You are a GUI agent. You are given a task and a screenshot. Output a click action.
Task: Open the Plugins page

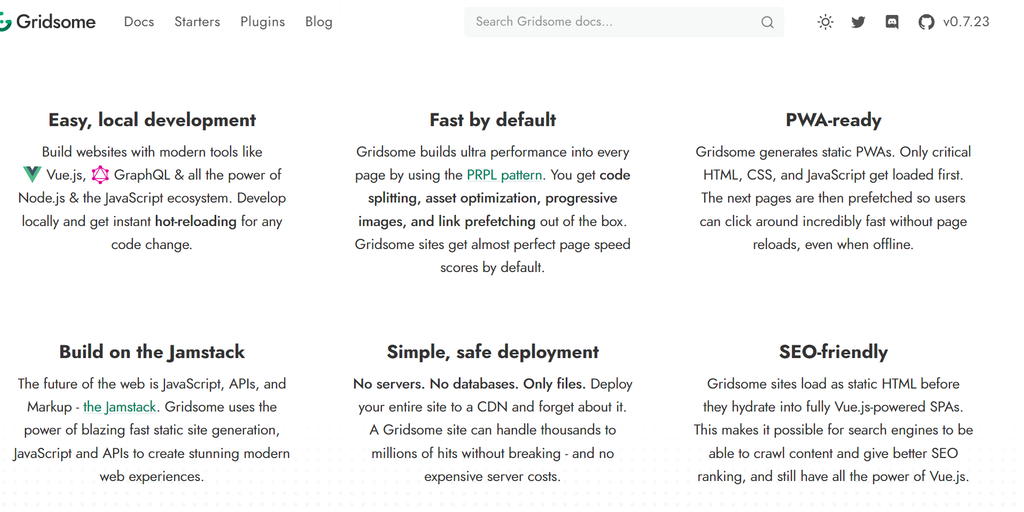coord(263,22)
